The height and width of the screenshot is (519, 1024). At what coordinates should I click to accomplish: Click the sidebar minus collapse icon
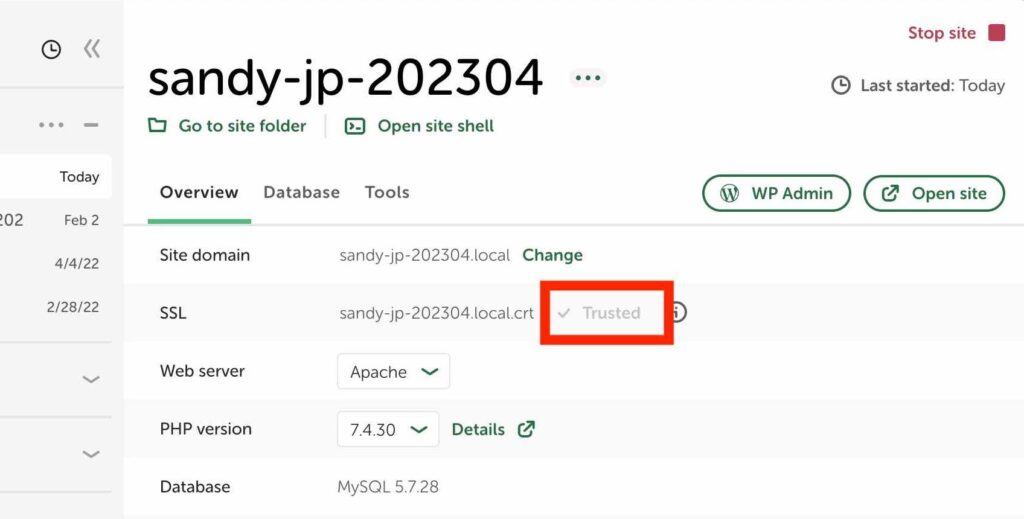[x=91, y=125]
